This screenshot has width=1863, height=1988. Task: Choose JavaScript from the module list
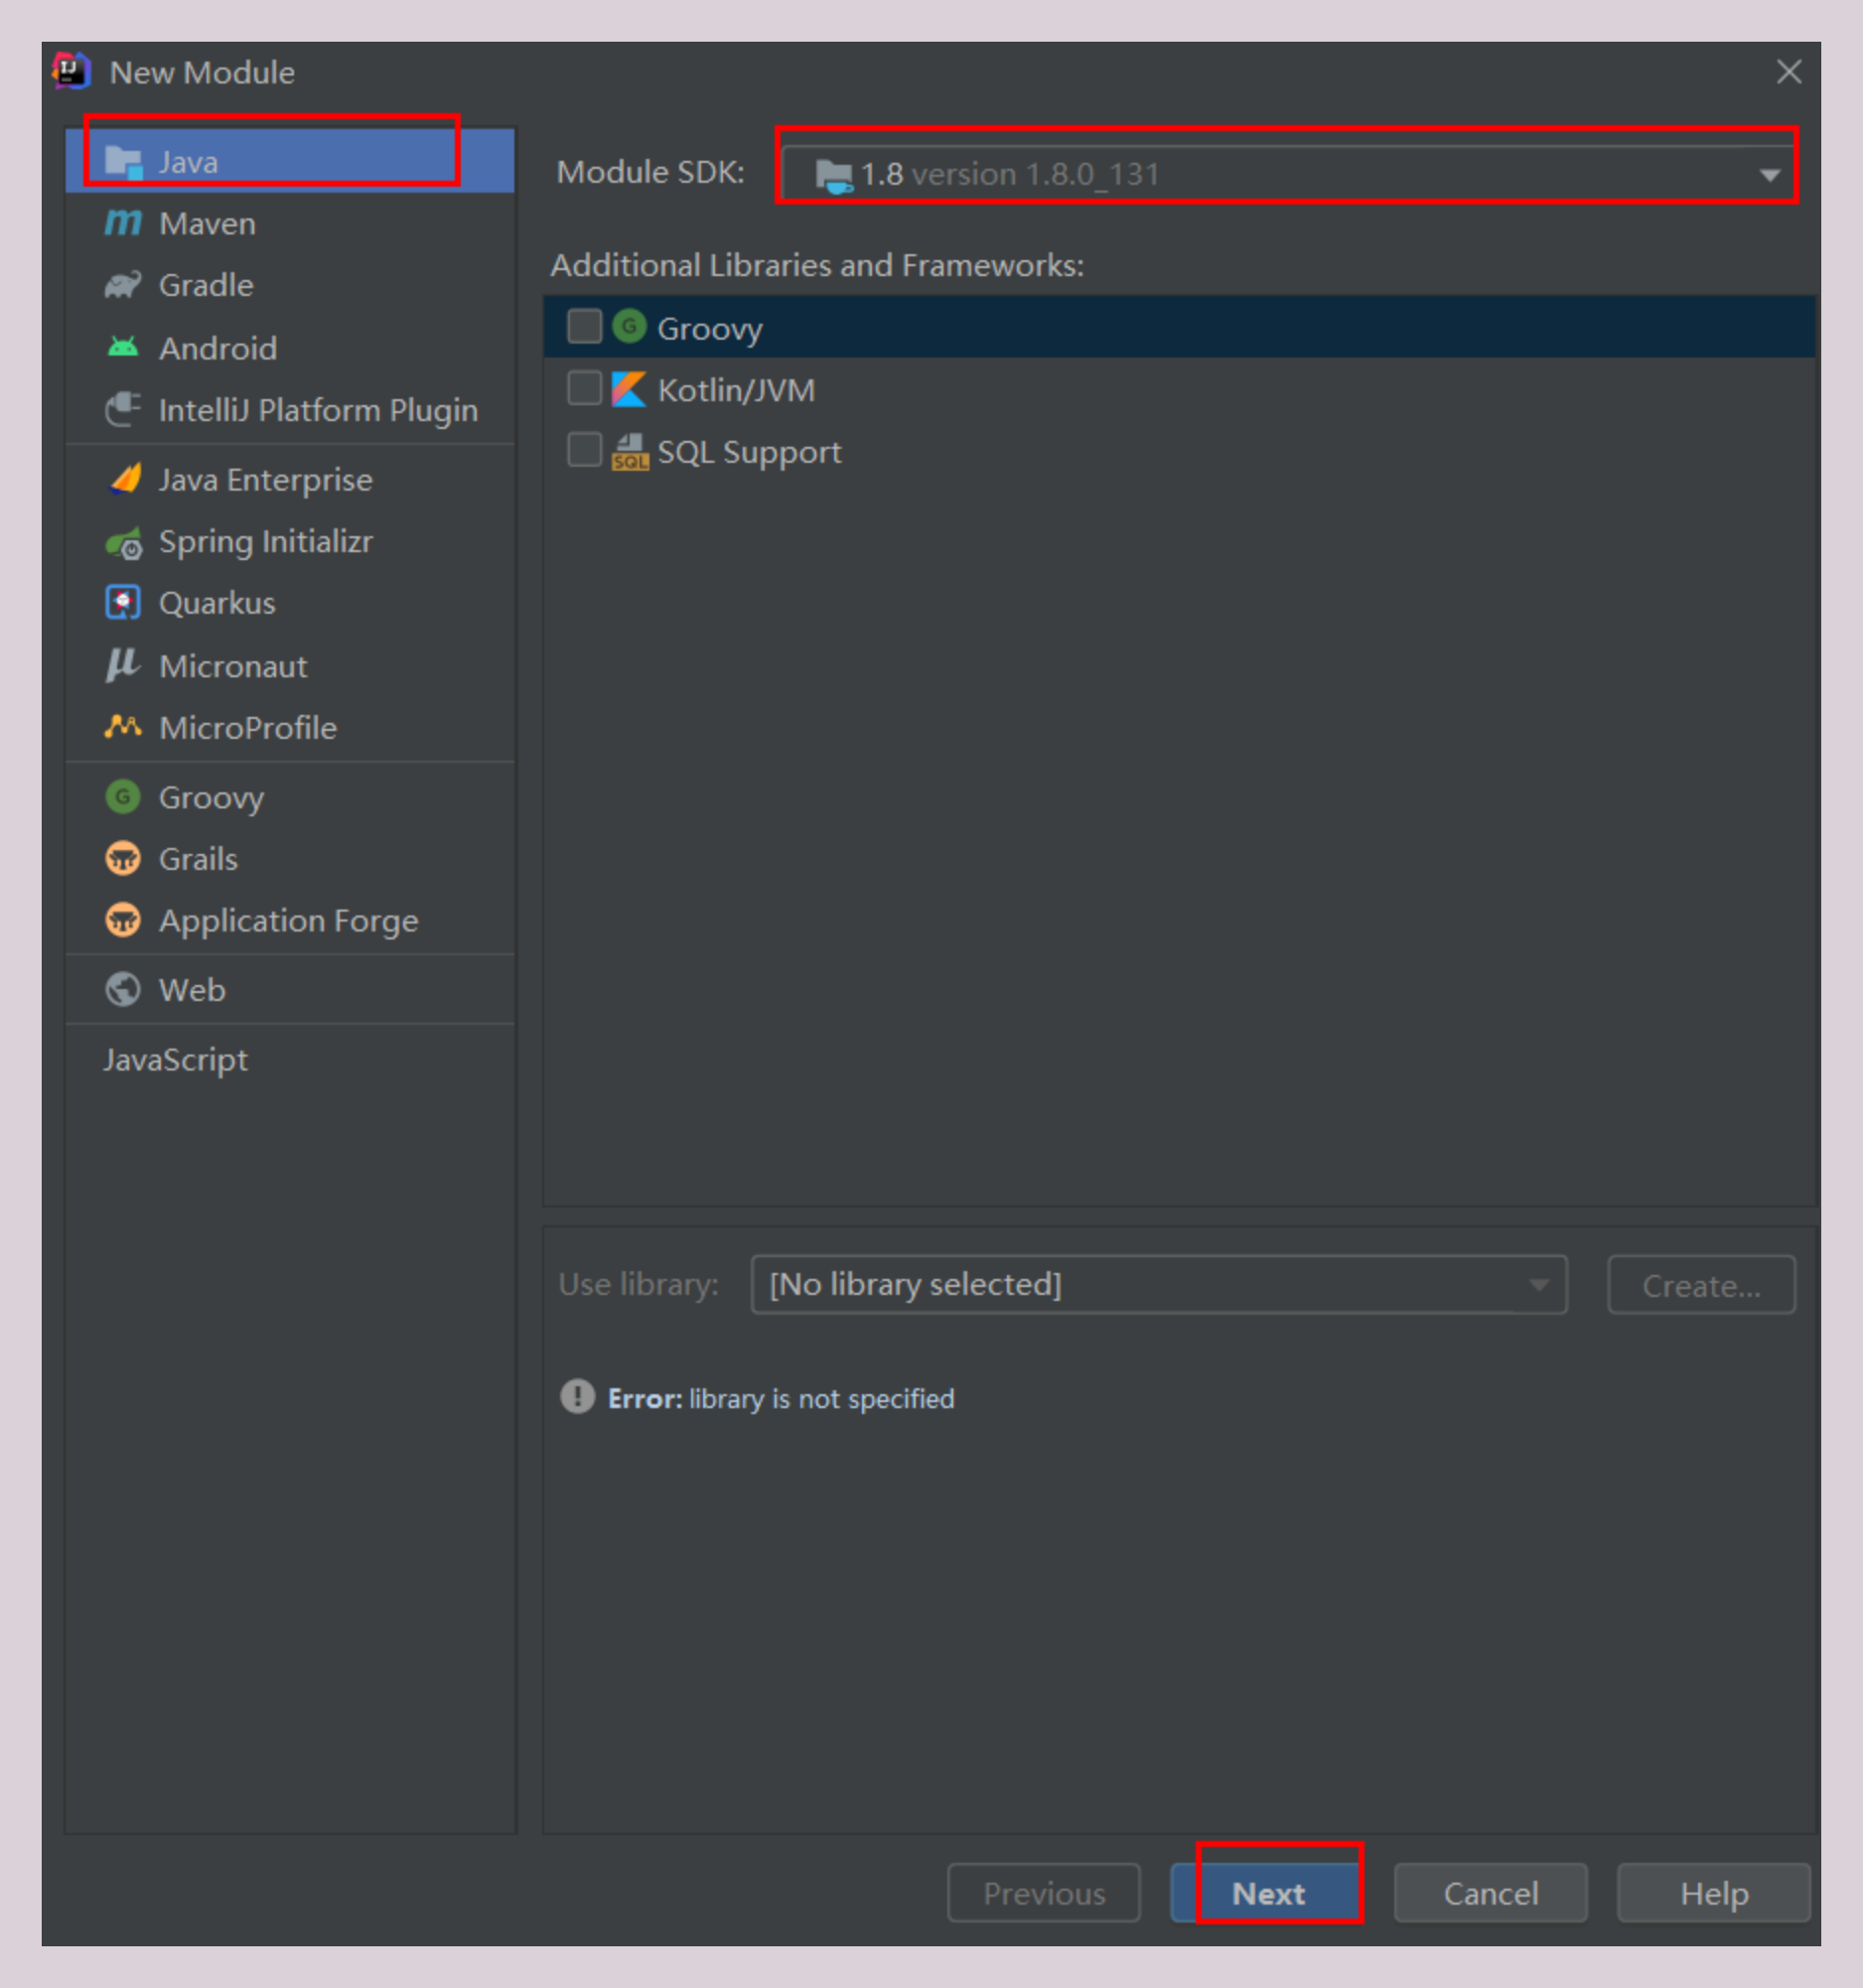(x=175, y=1060)
